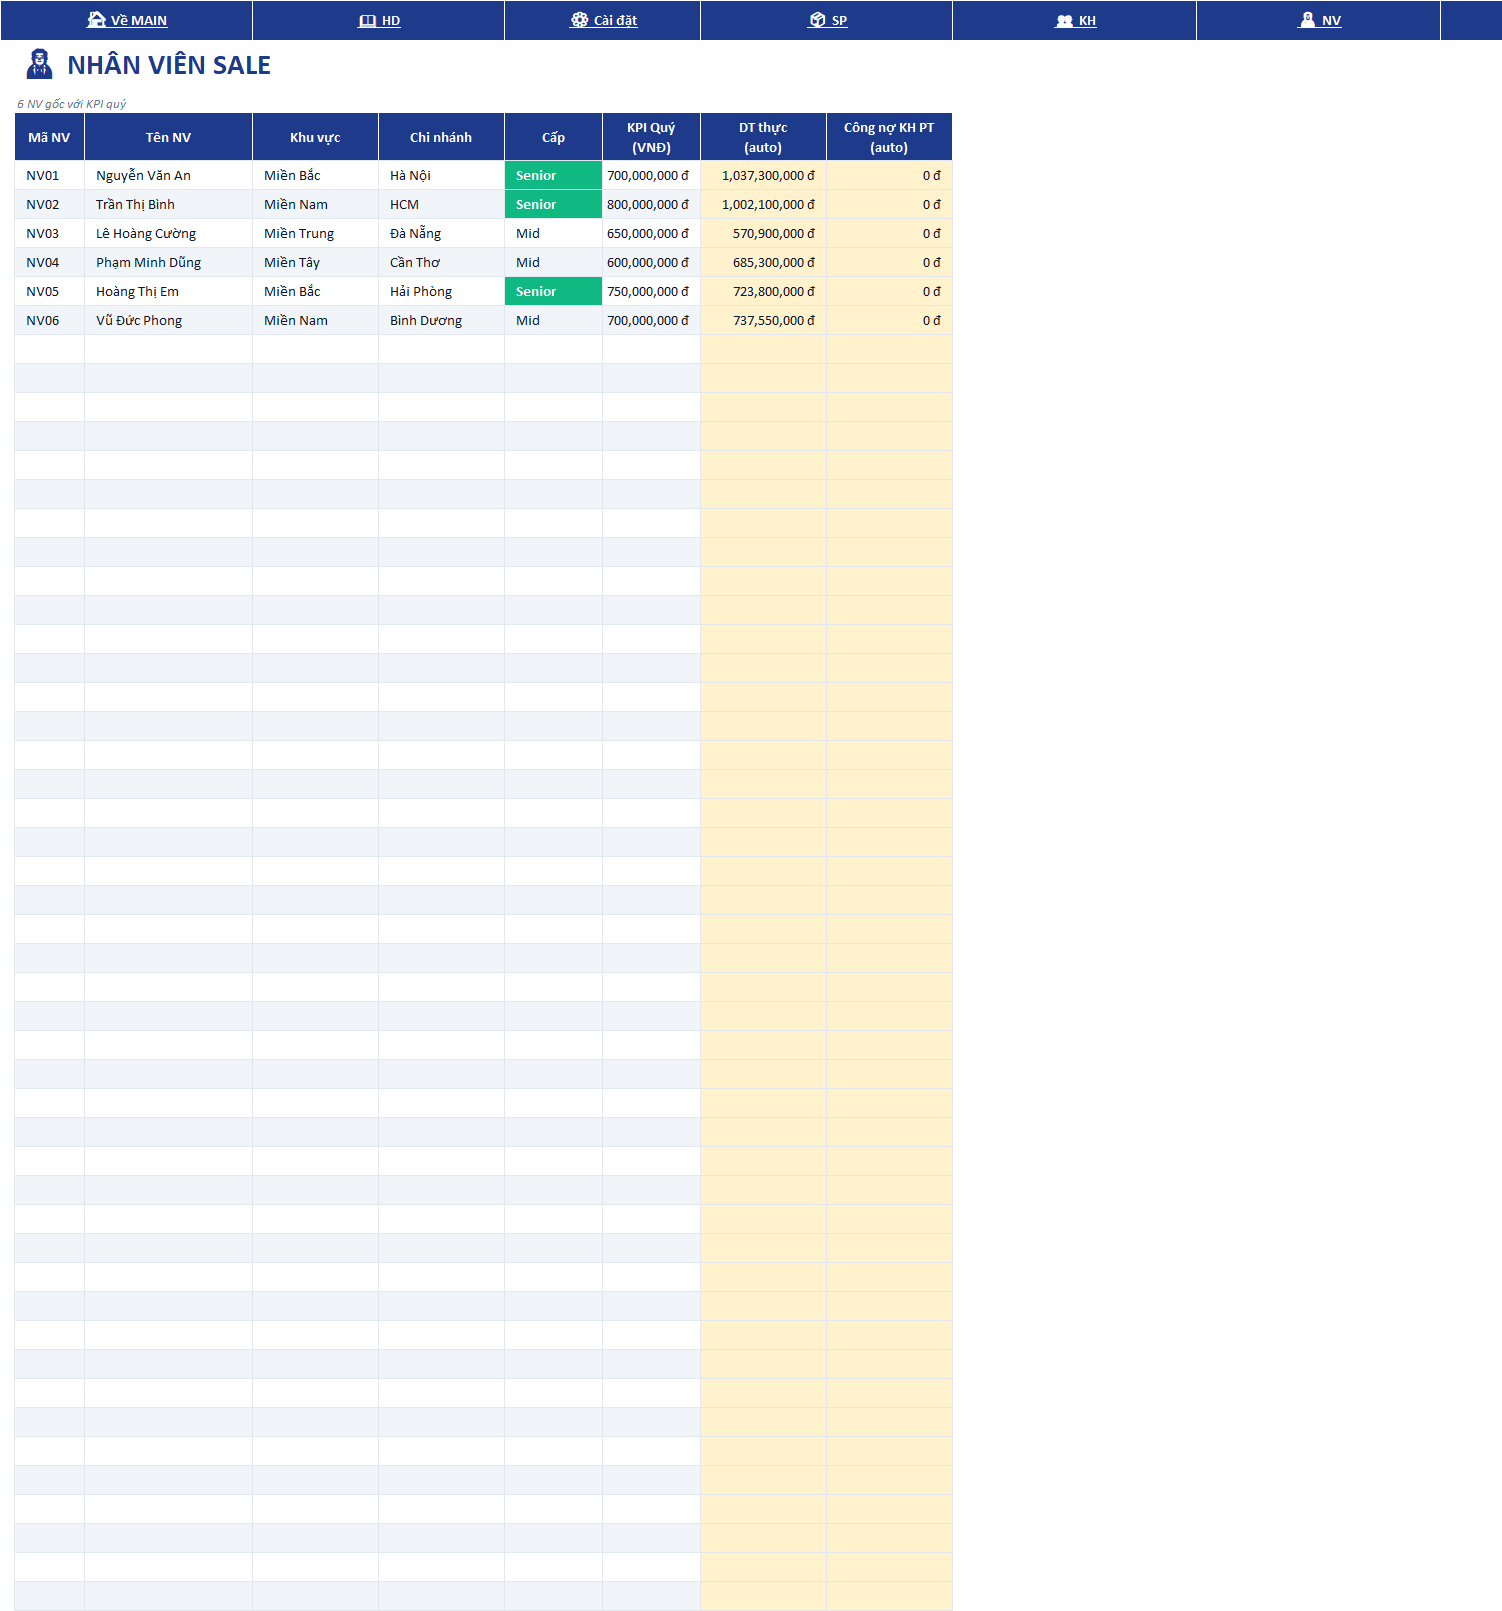
Task: Click the people icon beside KH
Action: [x=1064, y=20]
